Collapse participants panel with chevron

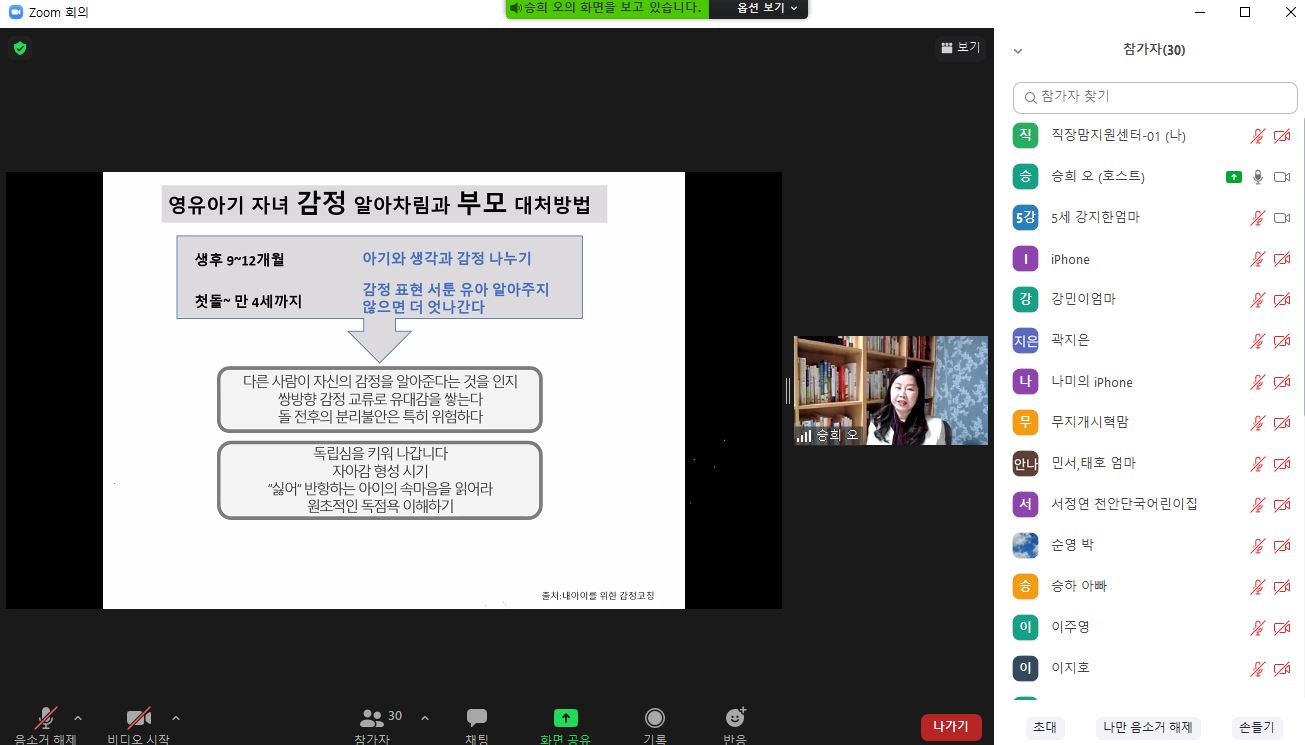(x=1018, y=51)
